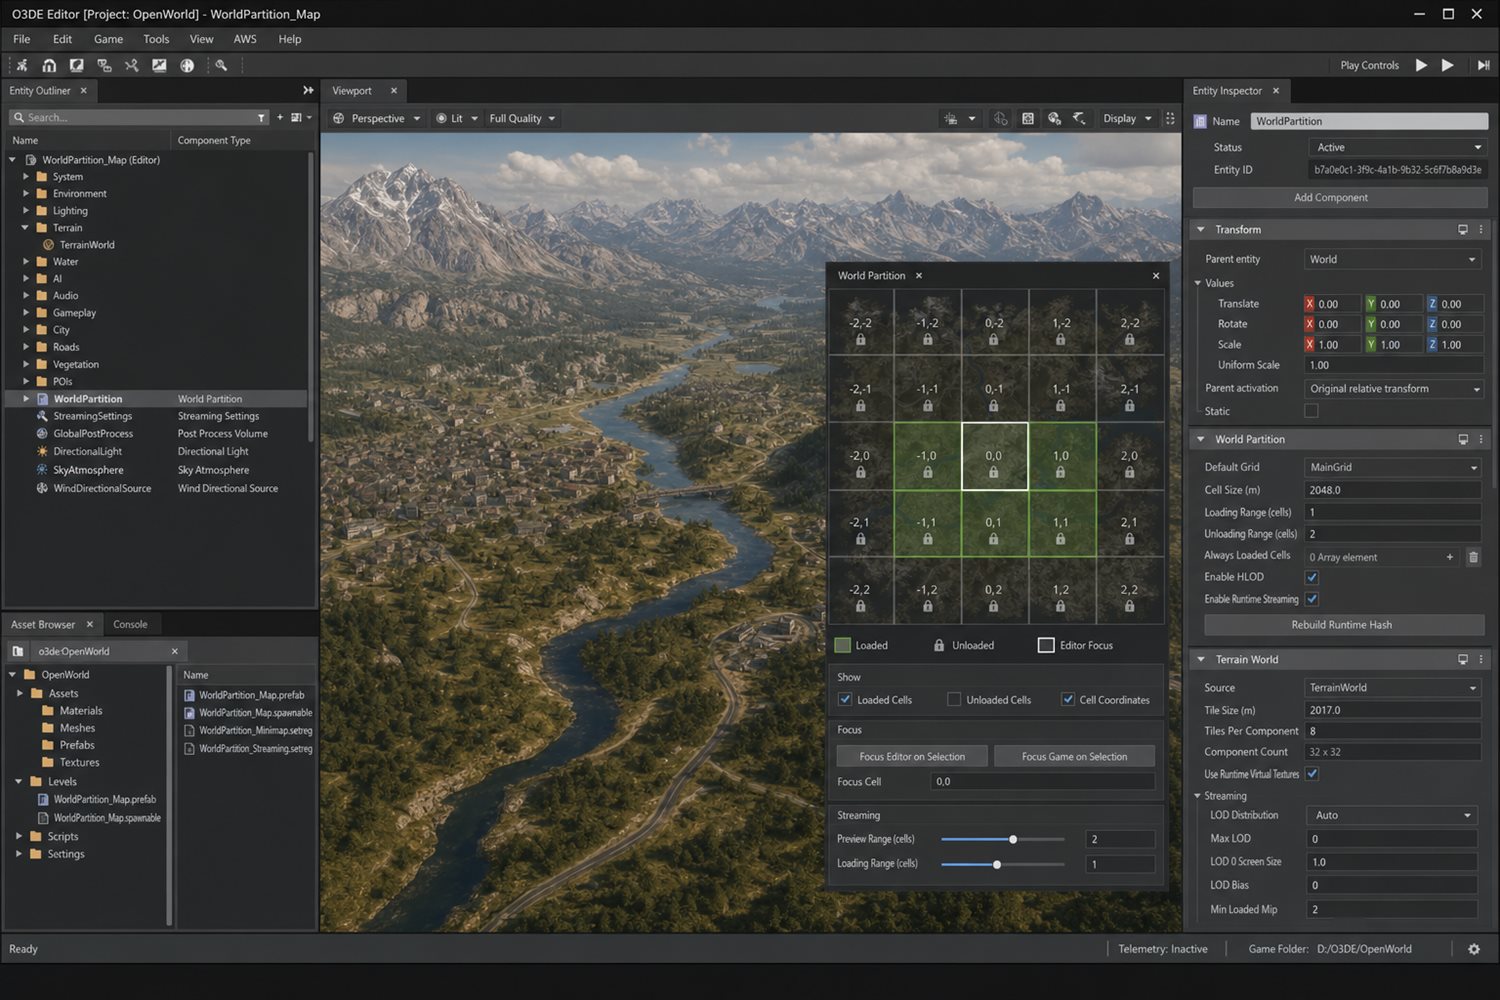Open the Default Grid dropdown showing MainGrid
The width and height of the screenshot is (1500, 1000).
pyautogui.click(x=1393, y=467)
